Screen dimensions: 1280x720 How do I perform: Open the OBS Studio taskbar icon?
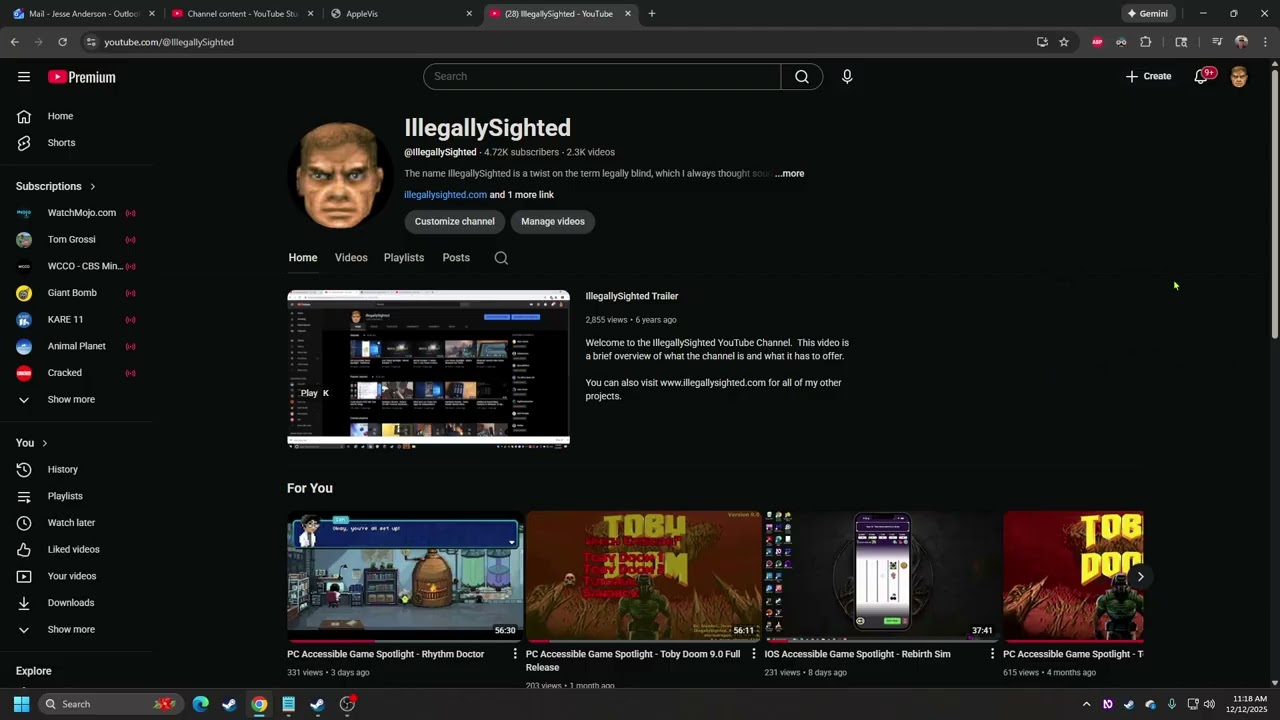[x=347, y=704]
